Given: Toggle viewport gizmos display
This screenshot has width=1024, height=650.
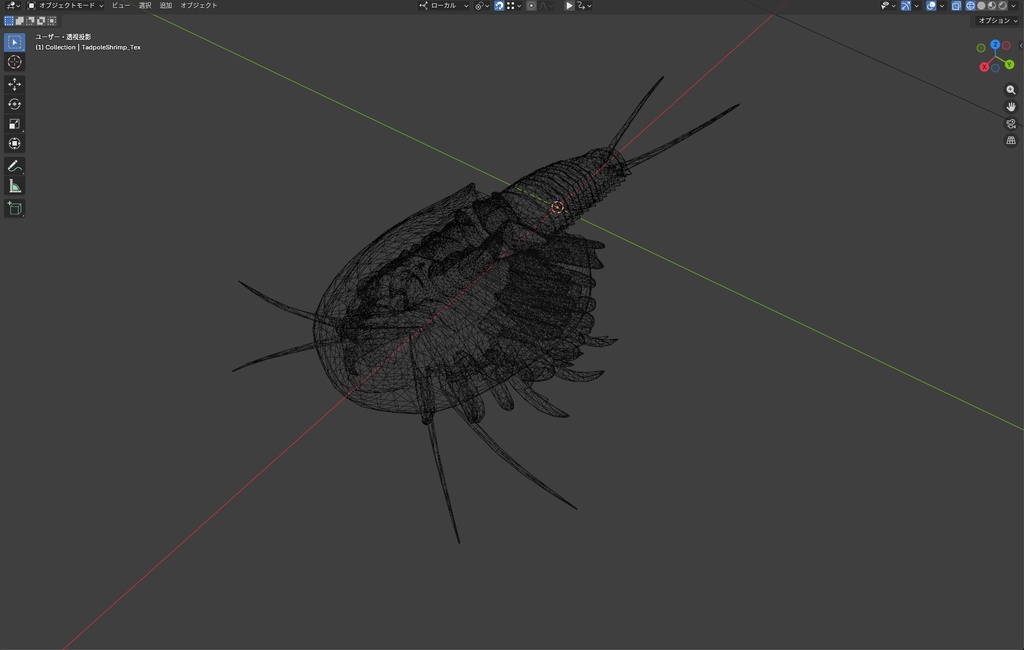Looking at the screenshot, I should (x=906, y=5).
